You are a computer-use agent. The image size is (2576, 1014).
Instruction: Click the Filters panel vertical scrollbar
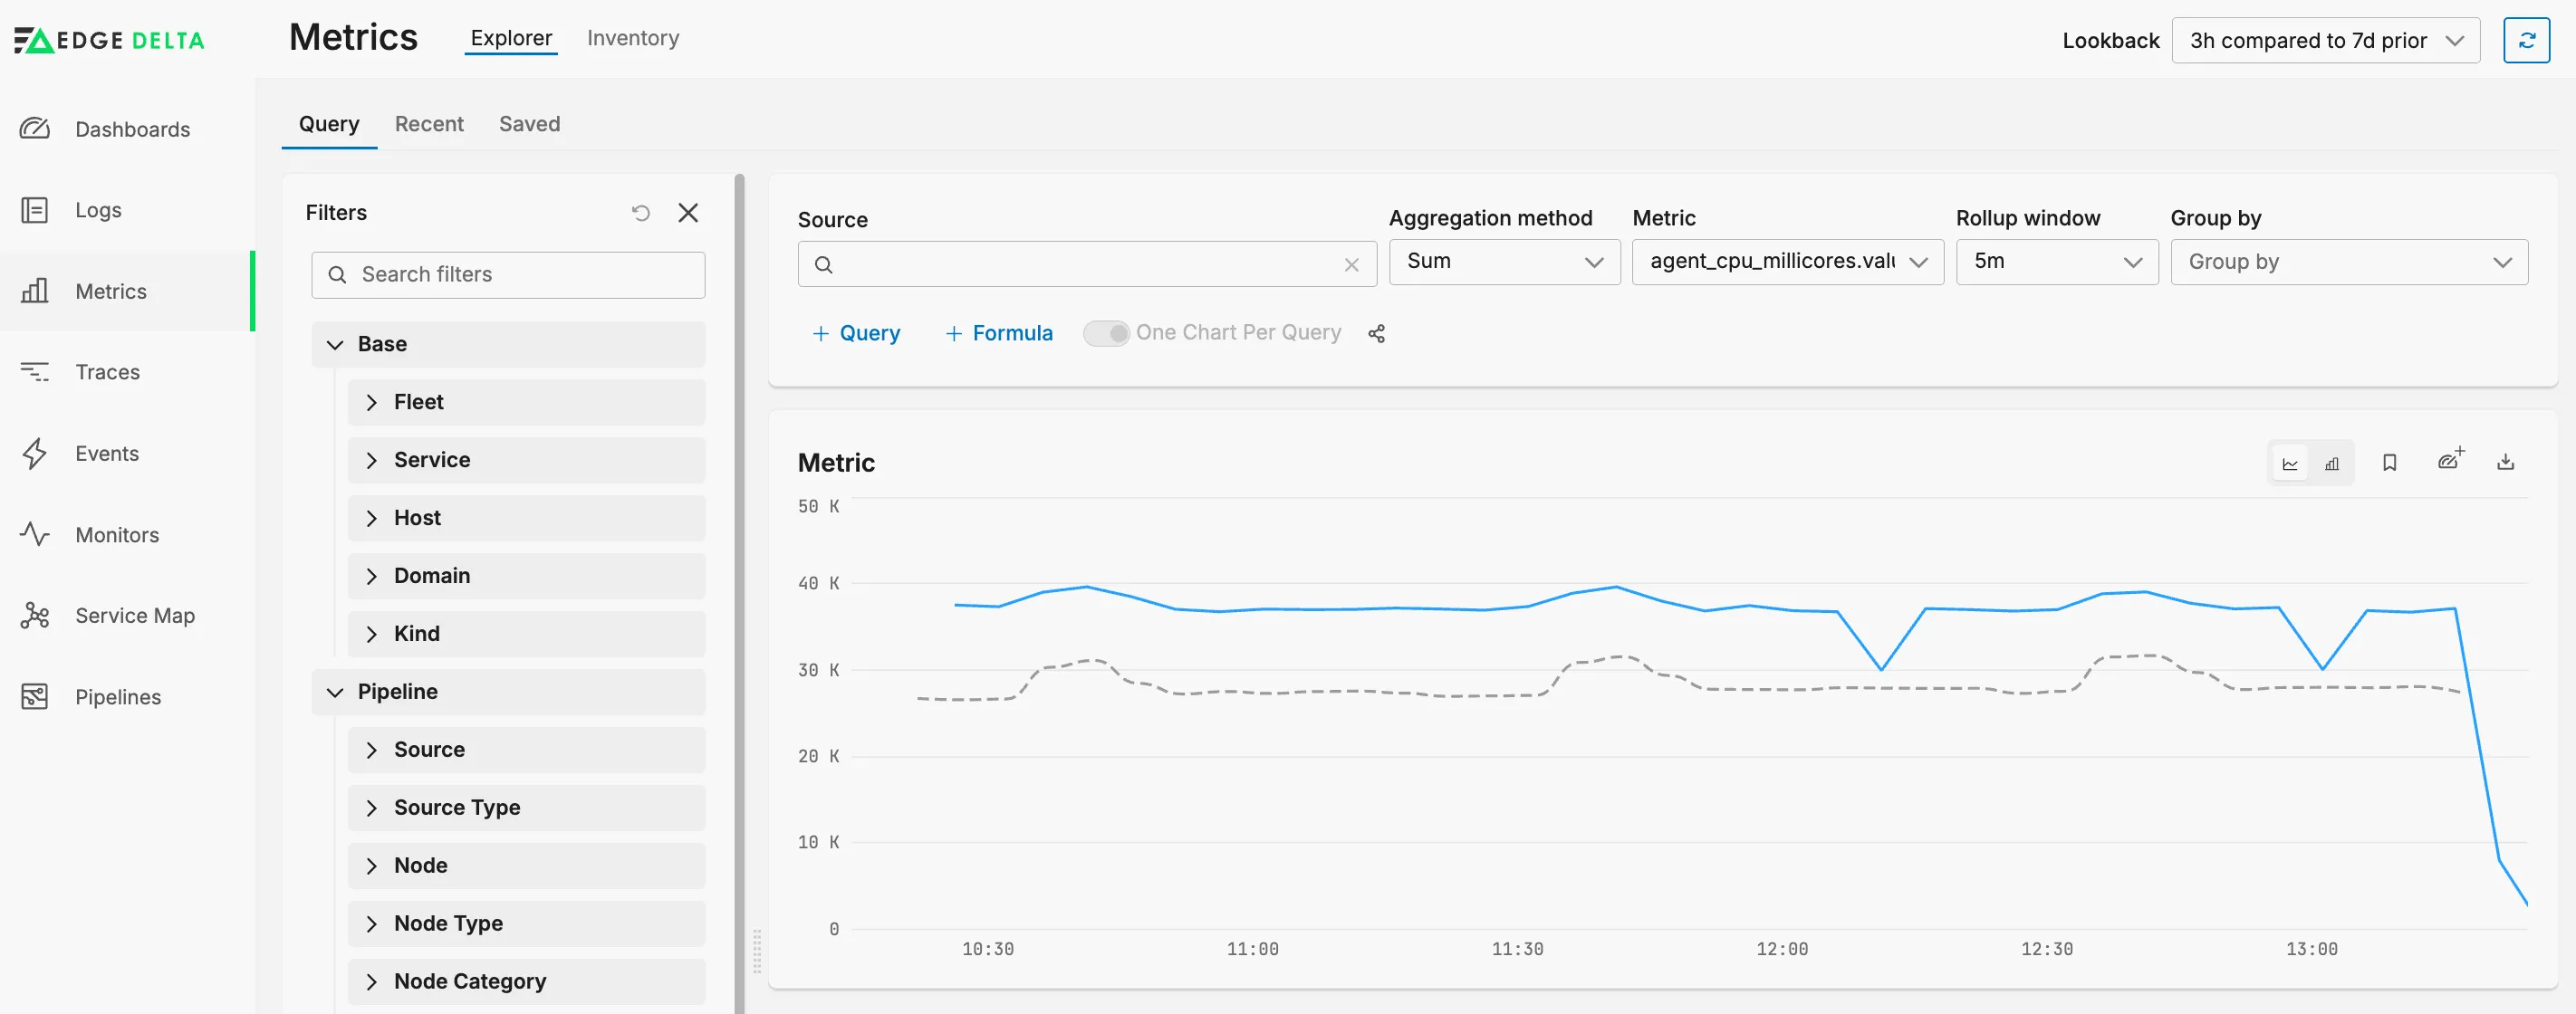(740, 594)
